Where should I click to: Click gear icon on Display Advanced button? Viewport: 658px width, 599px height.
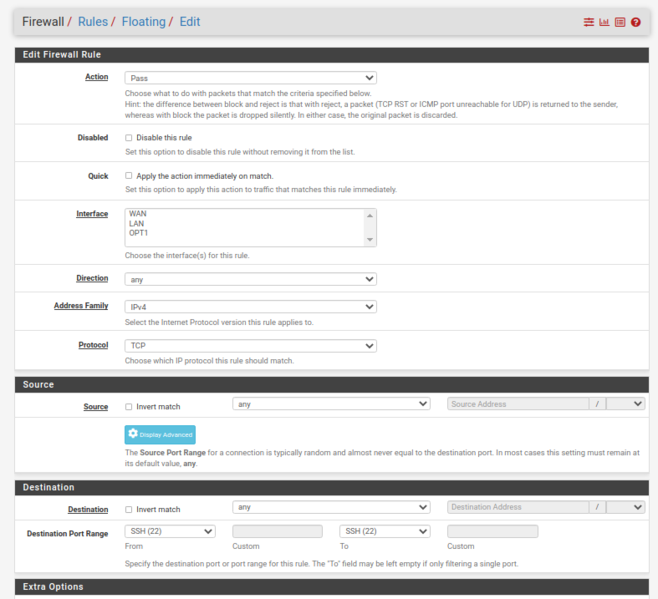133,435
